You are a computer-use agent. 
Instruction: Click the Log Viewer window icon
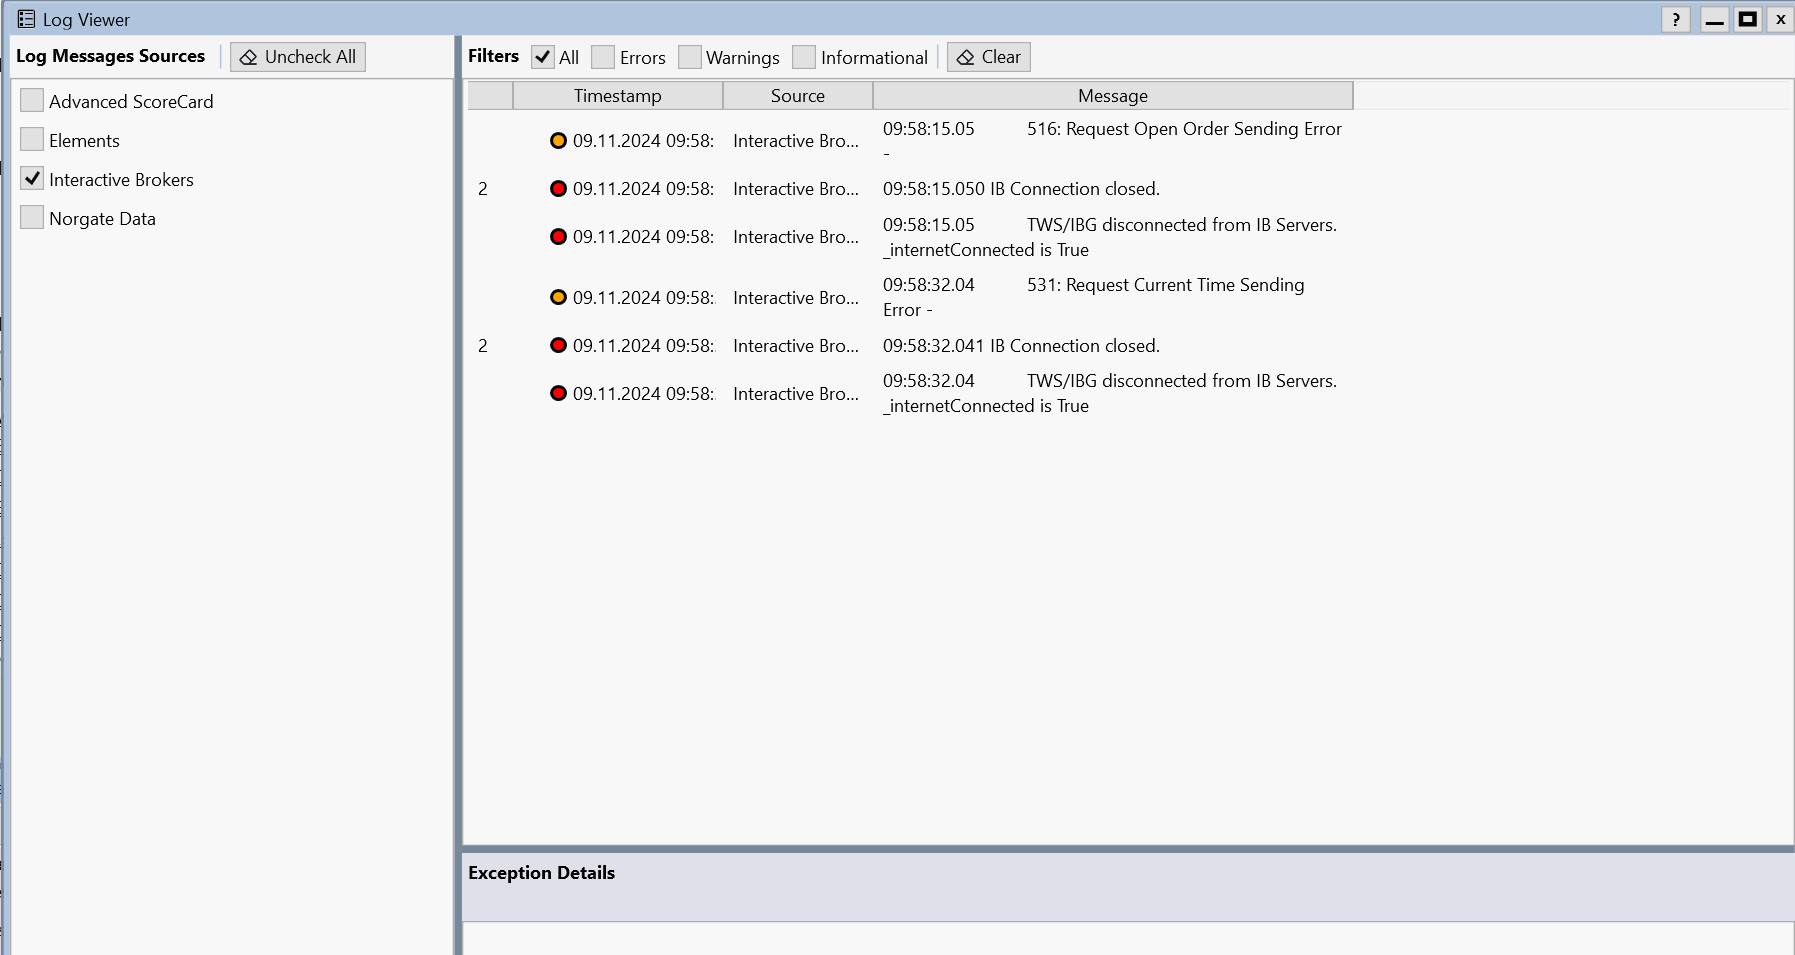click(26, 19)
